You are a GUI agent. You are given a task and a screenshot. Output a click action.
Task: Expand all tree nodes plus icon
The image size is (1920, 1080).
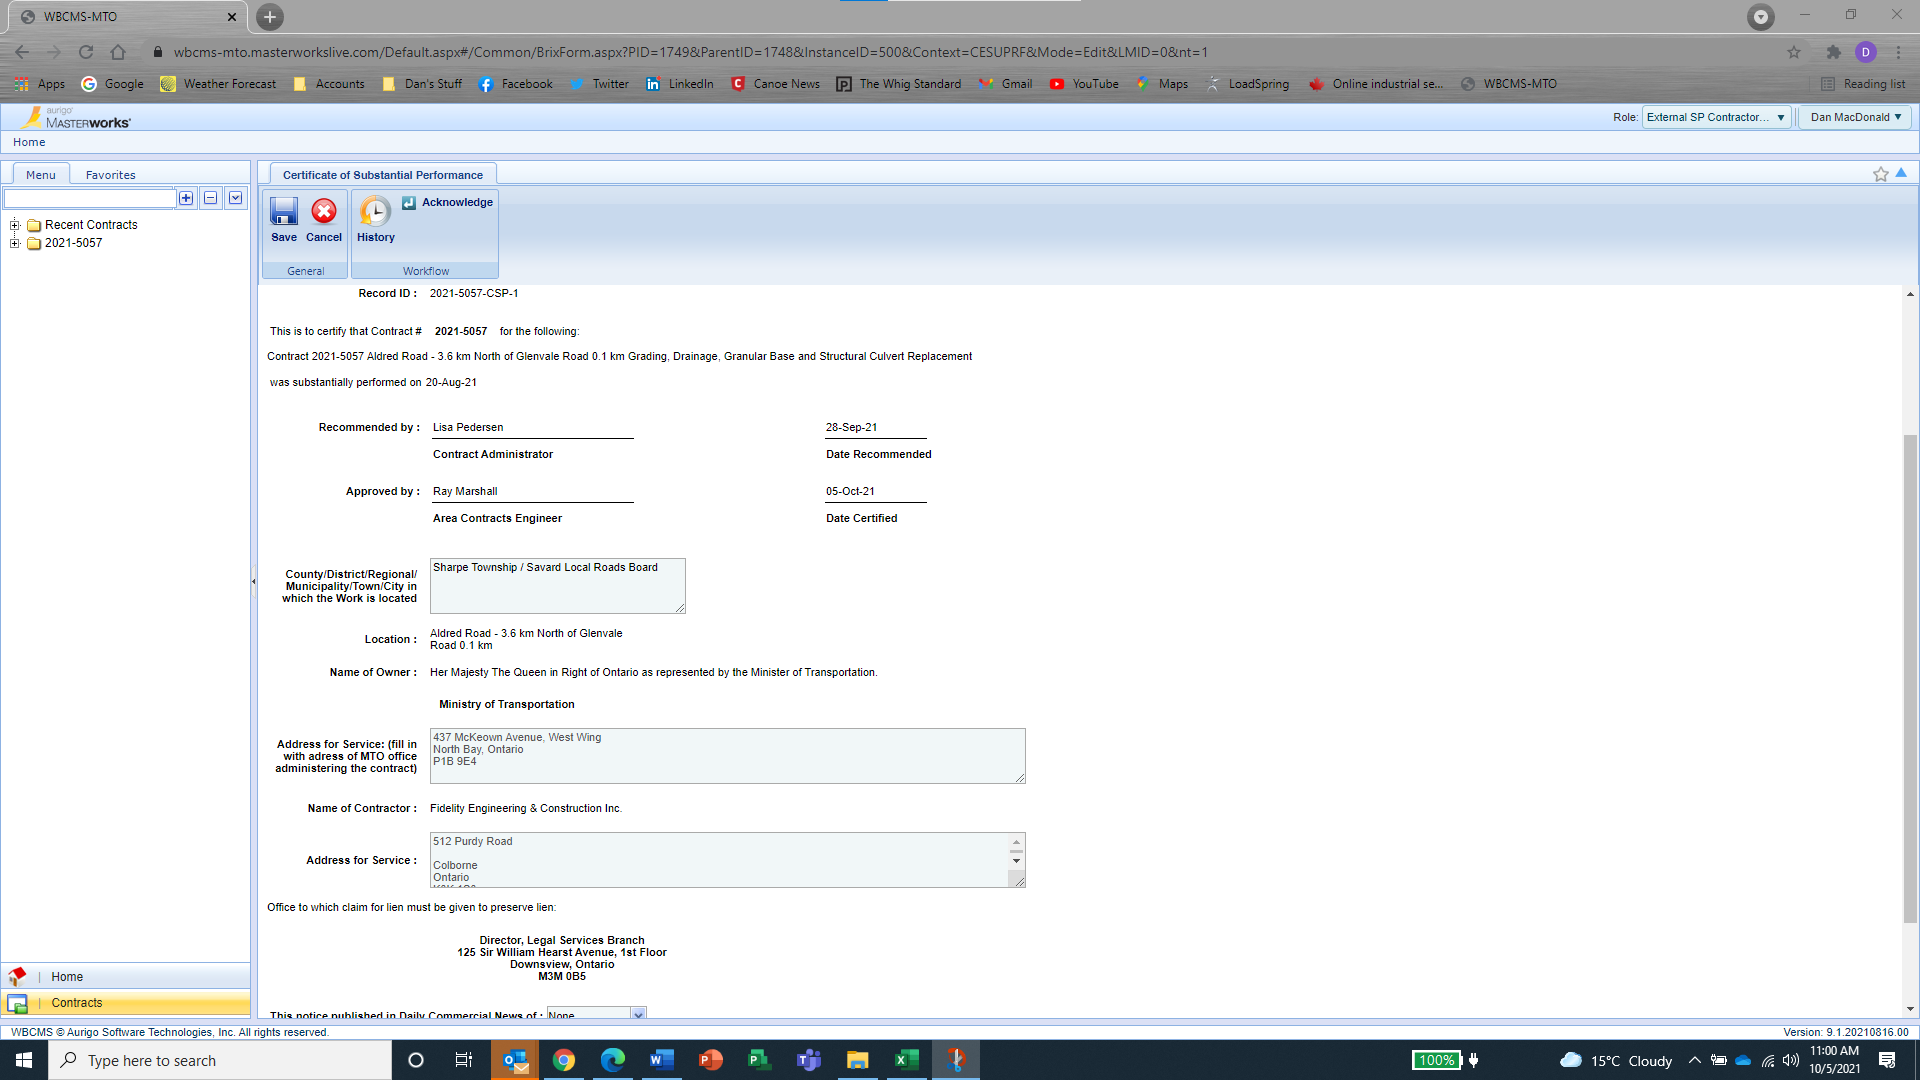186,198
